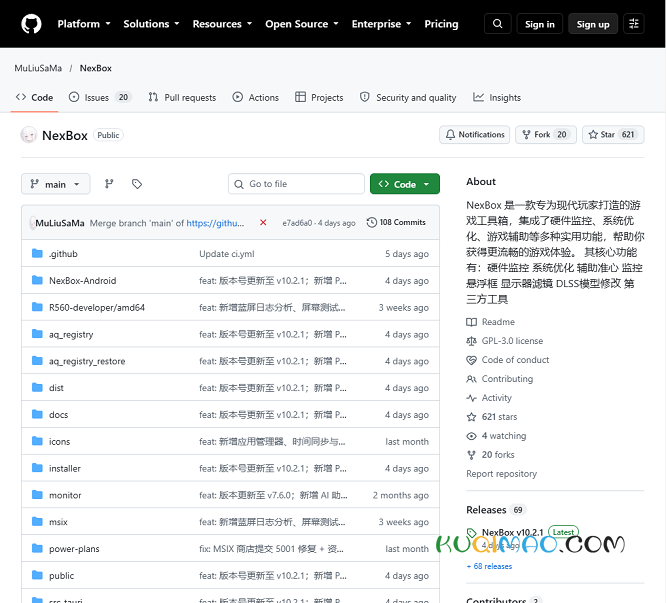This screenshot has width=666, height=603.
Task: Open MuLiuSaMa owner breadcrumb link
Action: pyautogui.click(x=38, y=68)
